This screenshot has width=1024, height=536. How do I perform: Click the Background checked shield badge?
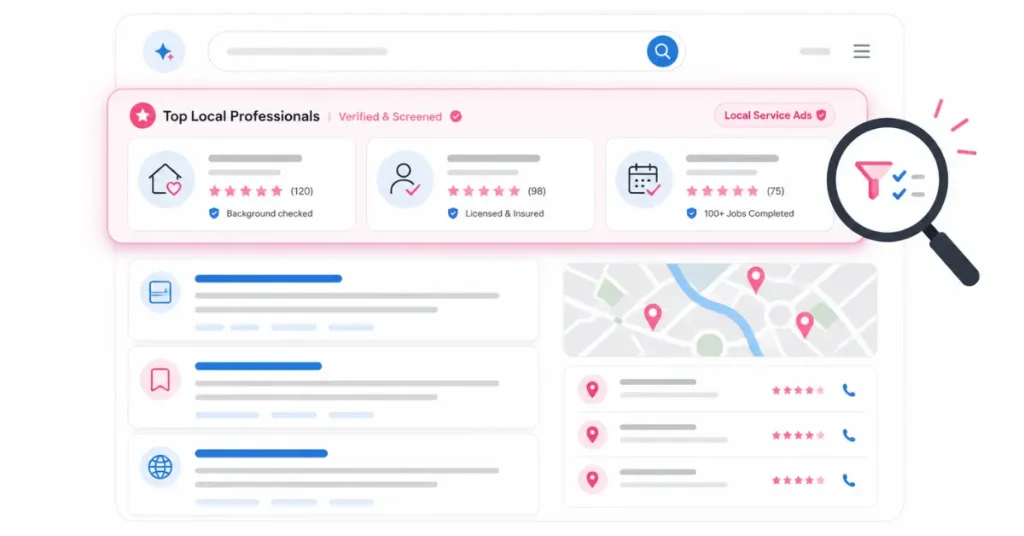[261, 213]
